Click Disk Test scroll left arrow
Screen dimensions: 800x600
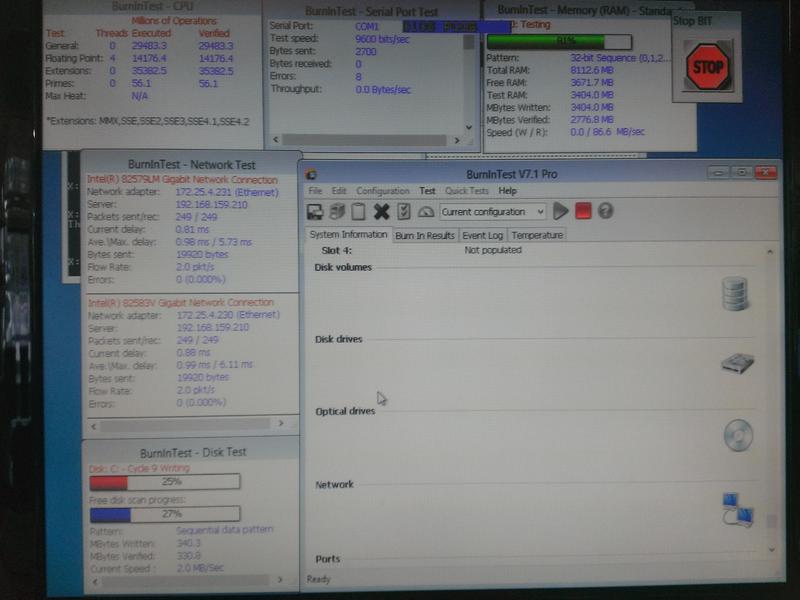(x=95, y=581)
